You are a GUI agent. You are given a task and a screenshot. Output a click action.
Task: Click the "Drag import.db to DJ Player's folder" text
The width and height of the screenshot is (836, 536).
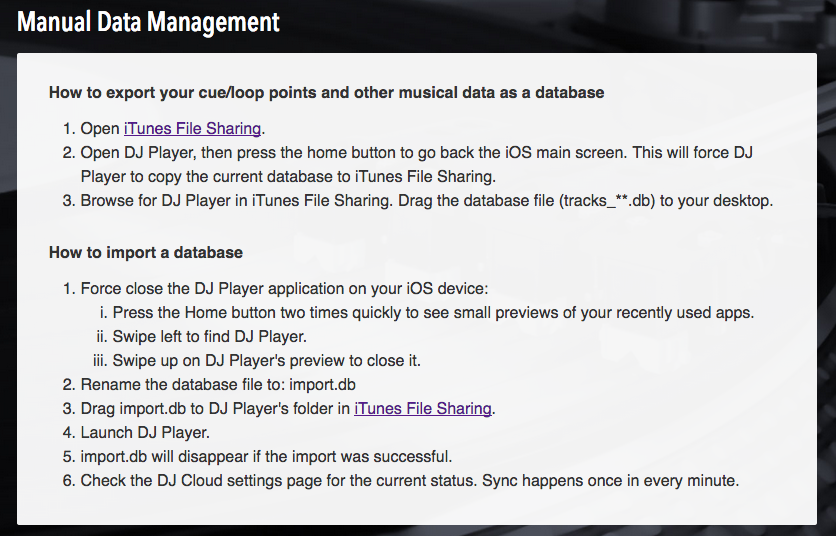[215, 409]
